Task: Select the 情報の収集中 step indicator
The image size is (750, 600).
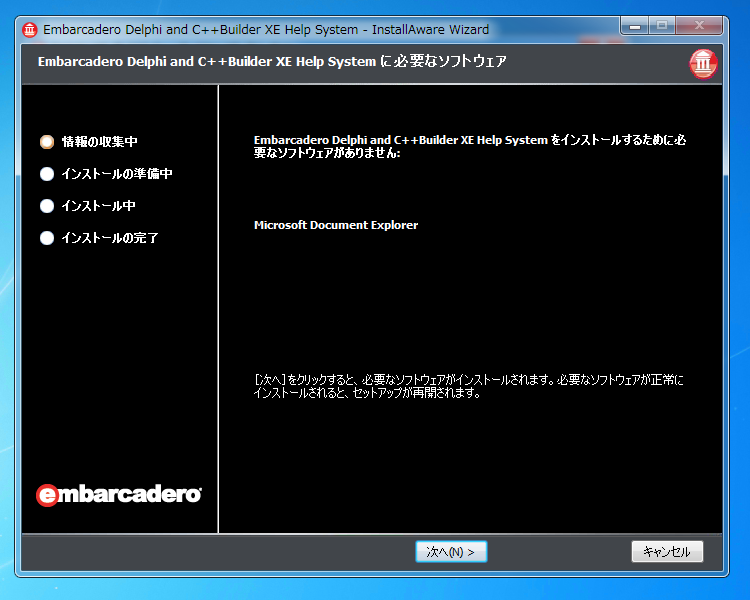Action: tap(47, 142)
